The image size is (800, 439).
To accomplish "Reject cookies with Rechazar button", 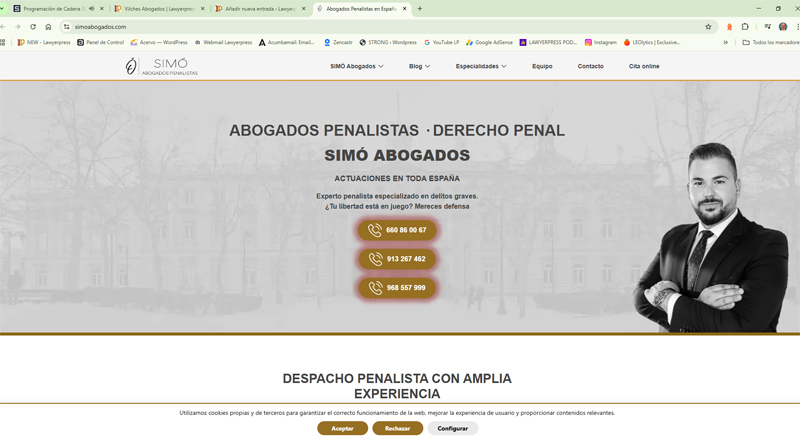I will (397, 428).
